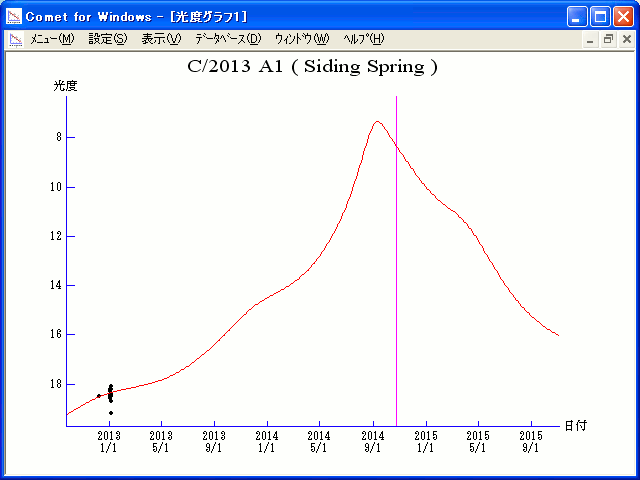This screenshot has height=480, width=640.
Task: Click the Comet app icon in title bar
Action: click(14, 16)
